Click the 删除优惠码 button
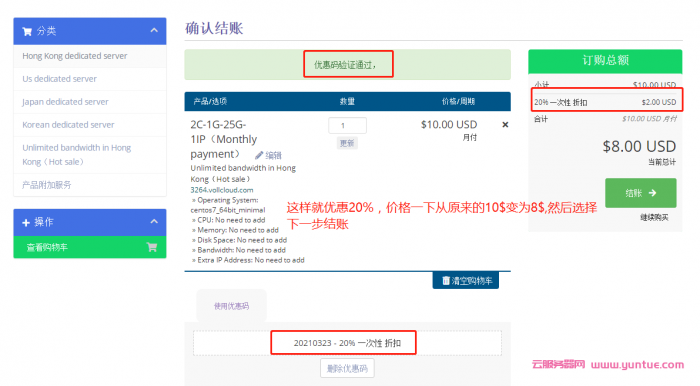This screenshot has height=386, width=700. (347, 369)
